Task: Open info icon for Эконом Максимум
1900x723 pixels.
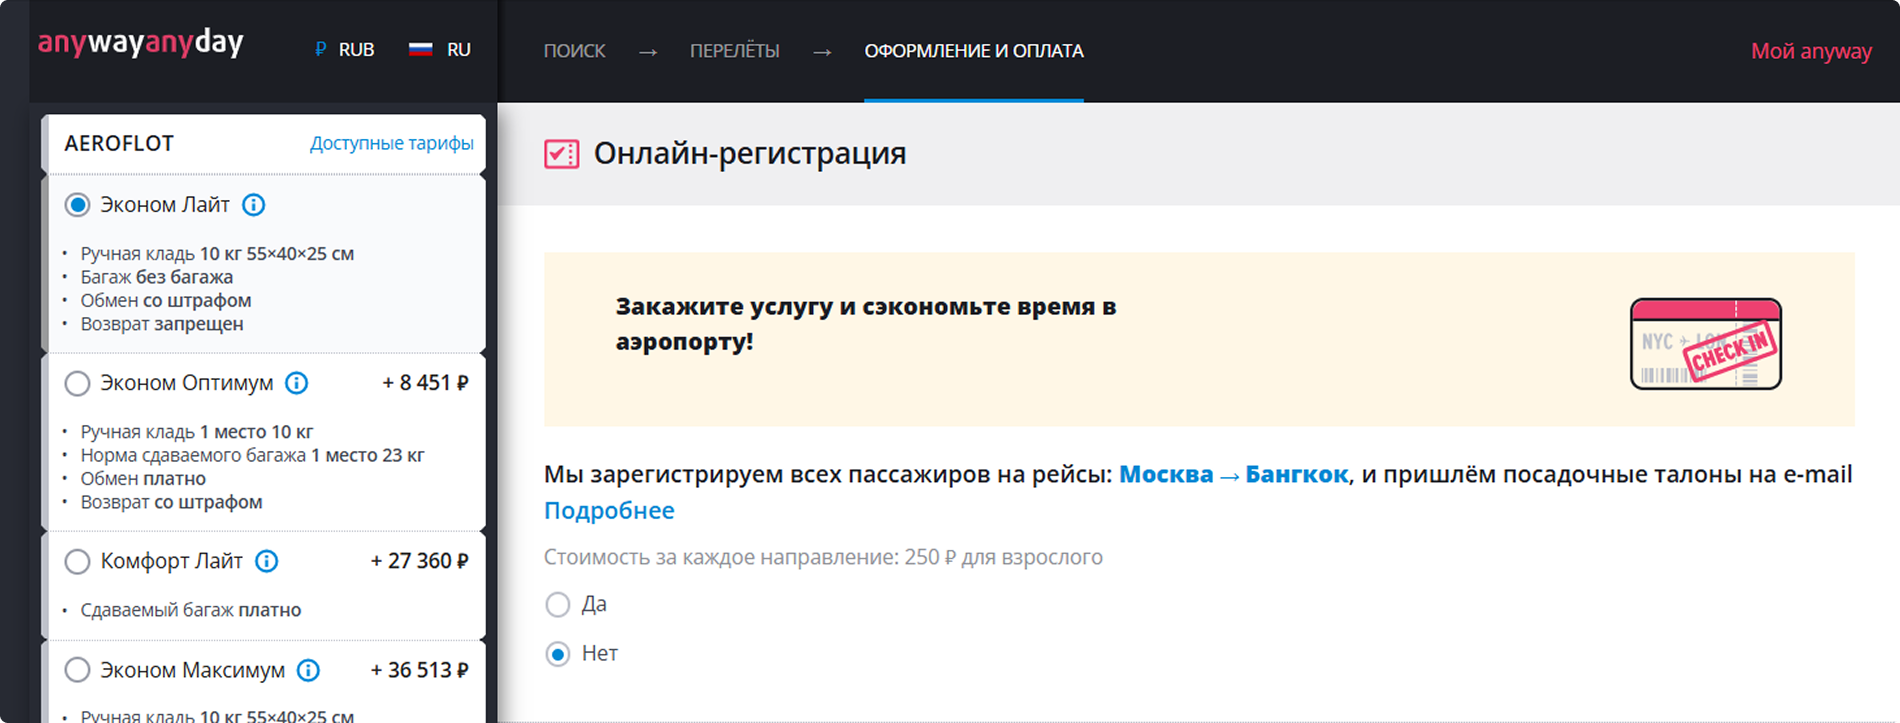Action: [x=309, y=670]
